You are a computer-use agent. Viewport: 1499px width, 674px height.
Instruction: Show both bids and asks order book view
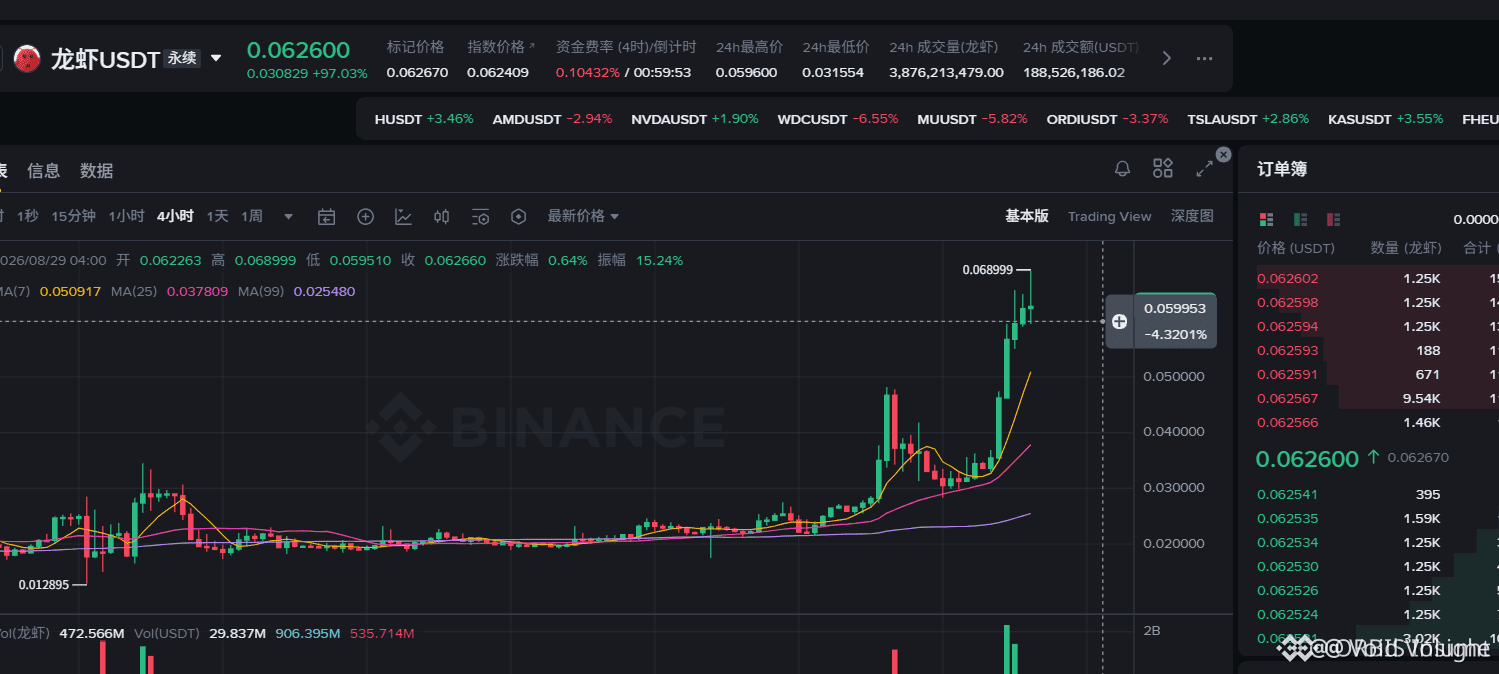(1266, 219)
